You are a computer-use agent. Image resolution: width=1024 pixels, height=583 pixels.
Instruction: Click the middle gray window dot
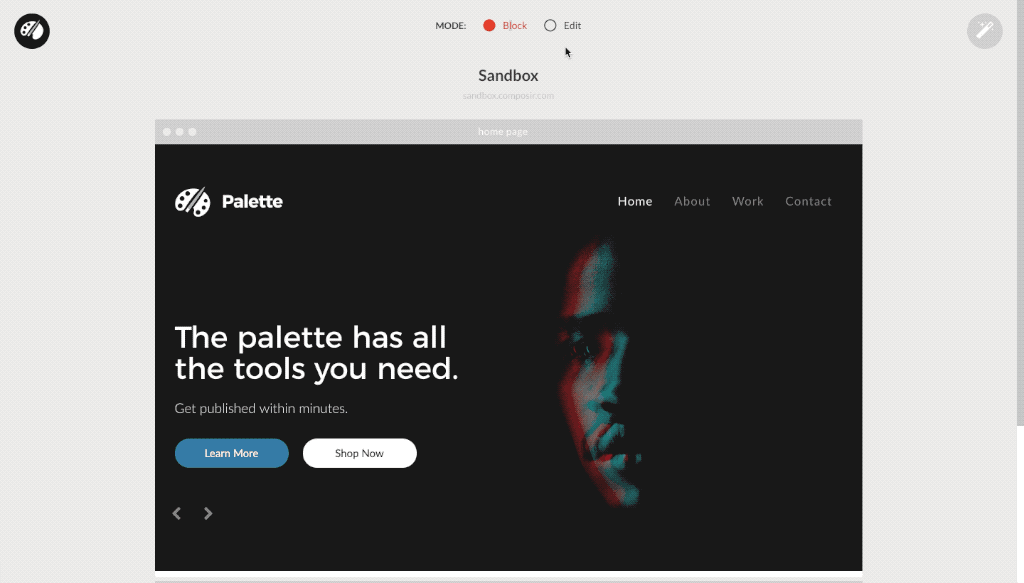tap(180, 132)
